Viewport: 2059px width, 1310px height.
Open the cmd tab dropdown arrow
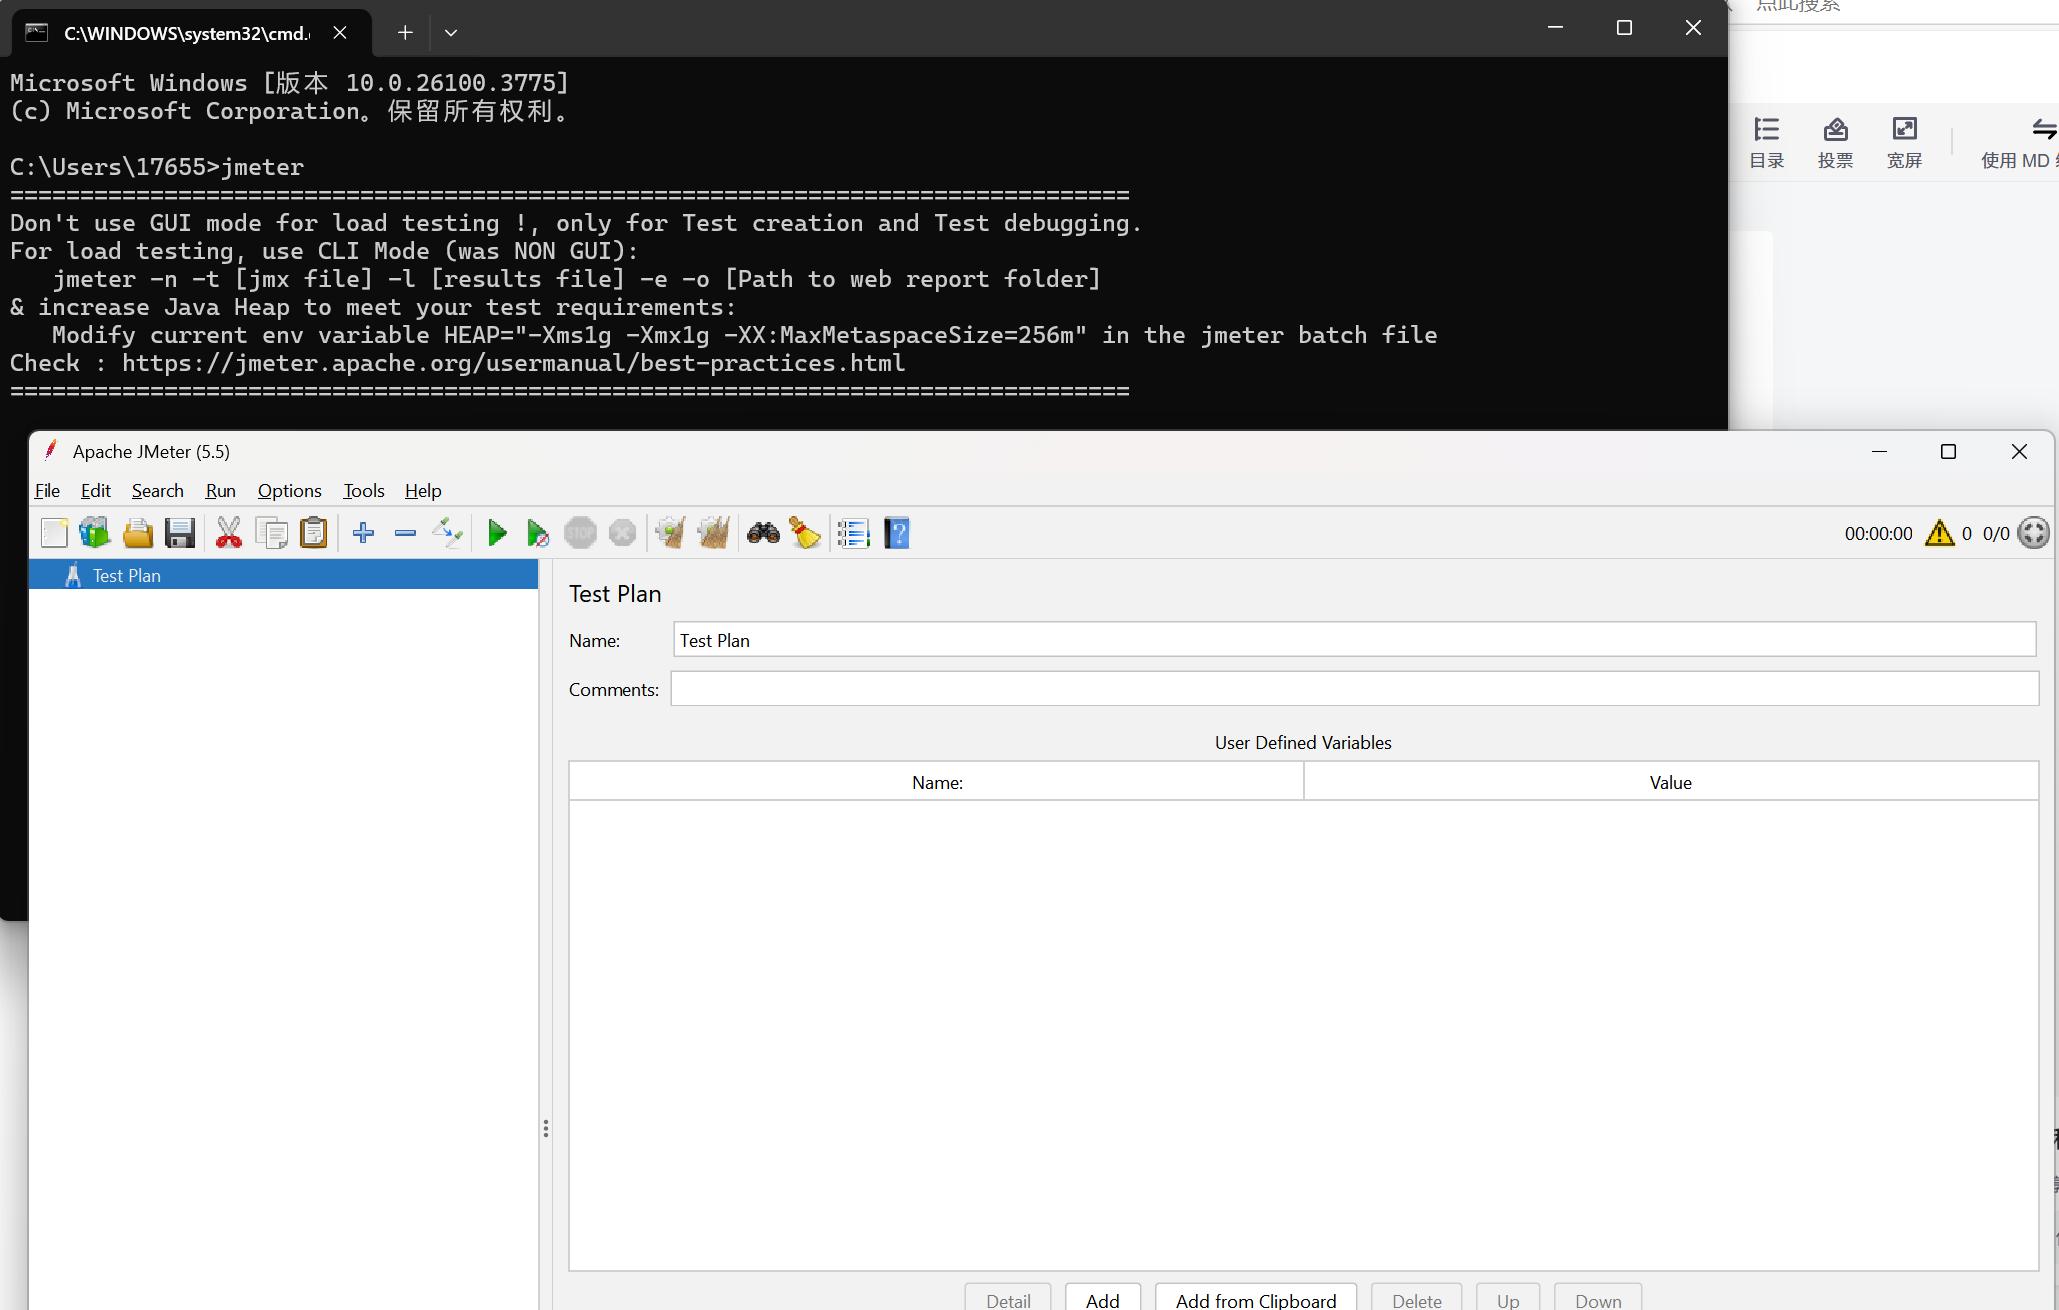coord(451,33)
